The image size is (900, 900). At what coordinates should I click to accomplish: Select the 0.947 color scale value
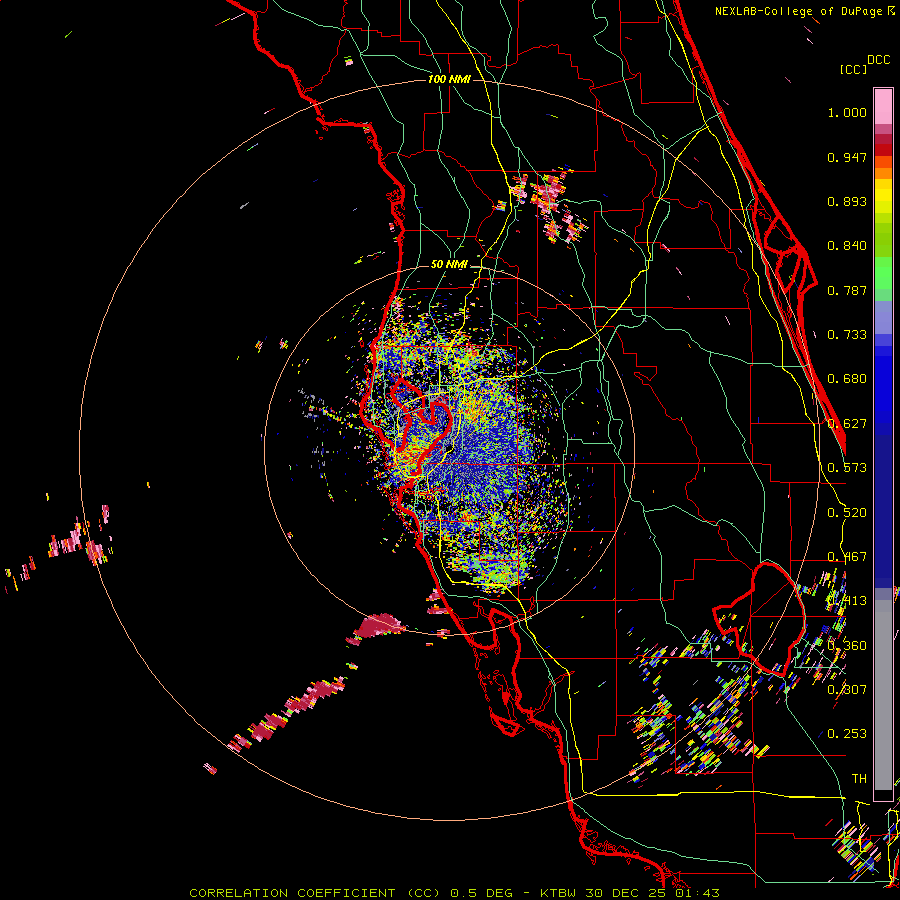click(847, 157)
